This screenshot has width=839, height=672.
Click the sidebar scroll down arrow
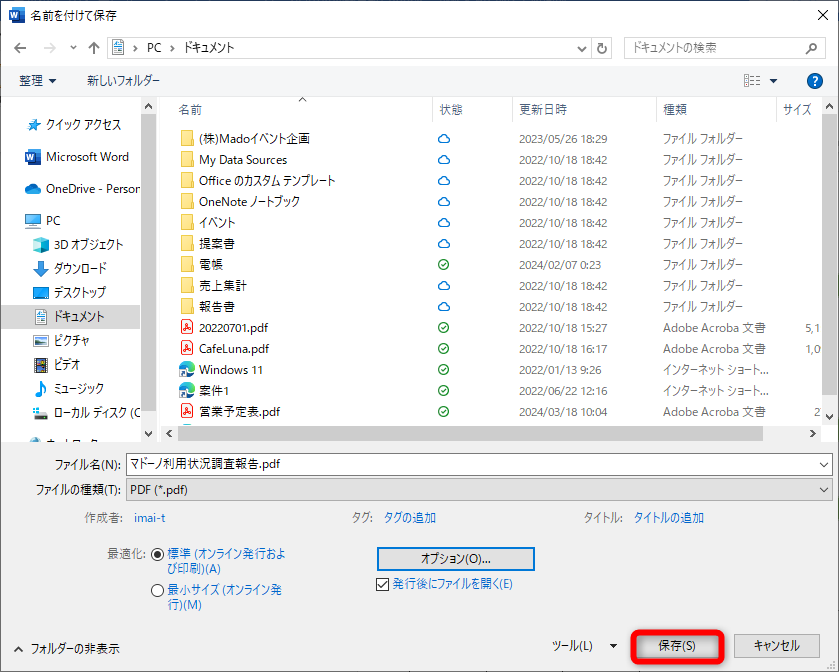tap(149, 433)
